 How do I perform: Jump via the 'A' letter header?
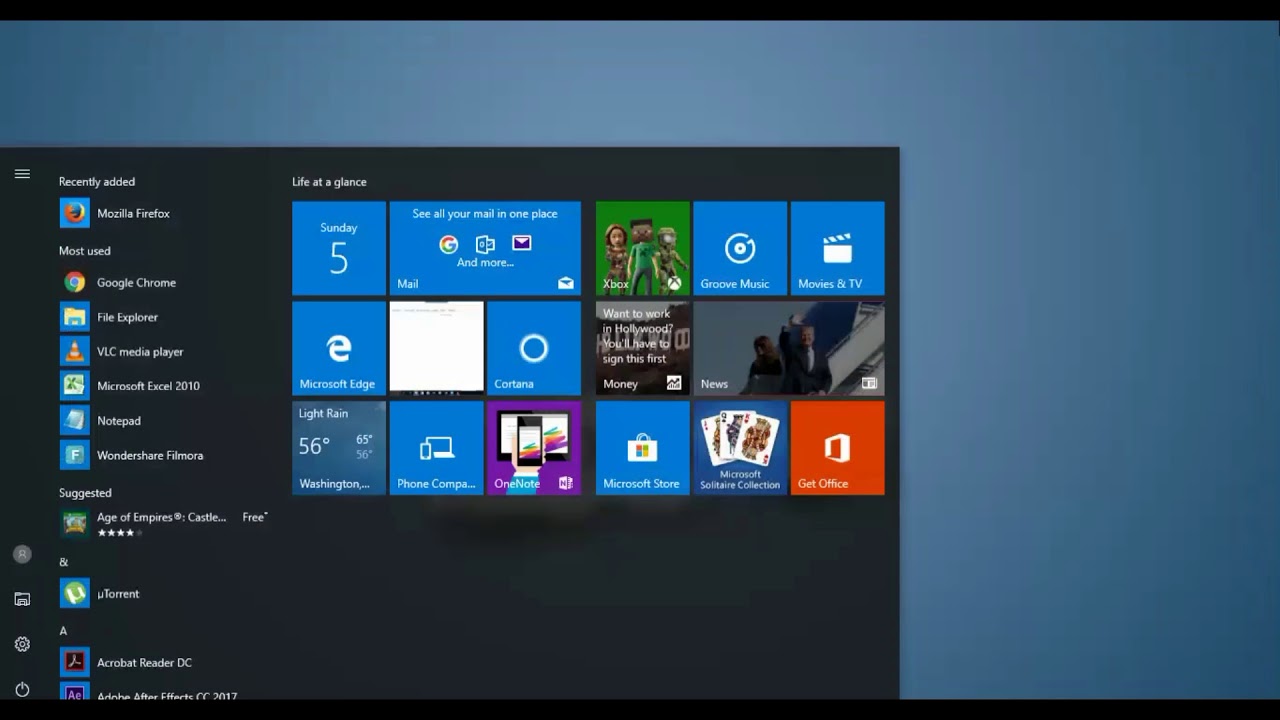coord(63,631)
